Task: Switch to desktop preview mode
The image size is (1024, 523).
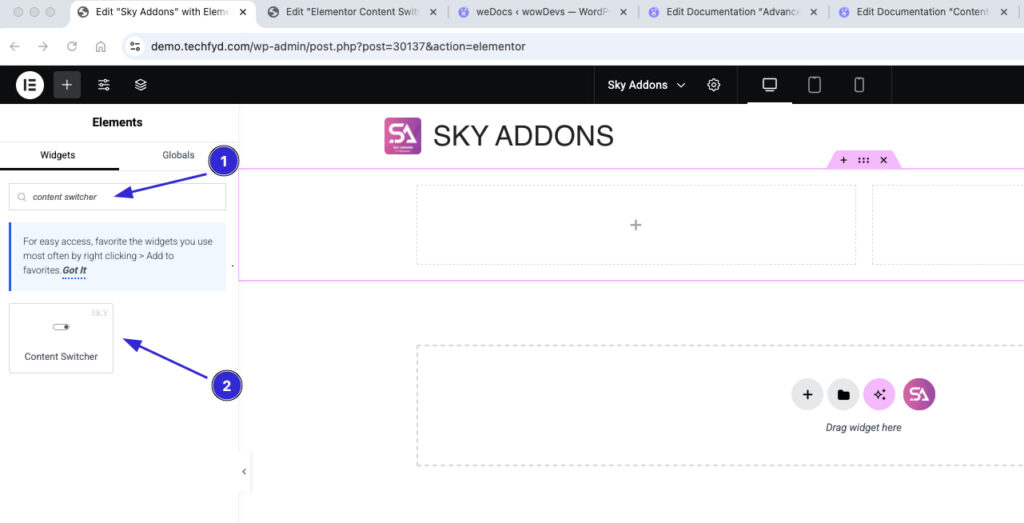Action: 769,85
